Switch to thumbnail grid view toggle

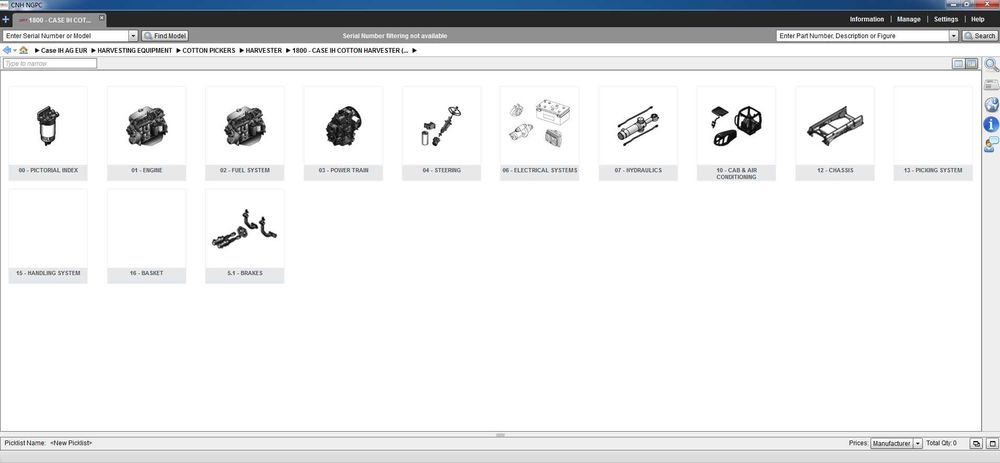tap(971, 63)
